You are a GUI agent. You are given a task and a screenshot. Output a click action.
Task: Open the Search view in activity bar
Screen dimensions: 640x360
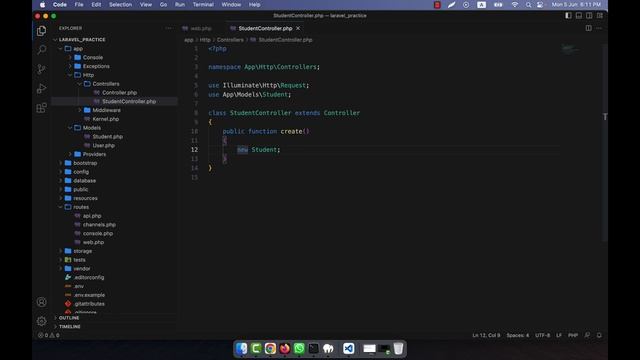[x=41, y=50]
